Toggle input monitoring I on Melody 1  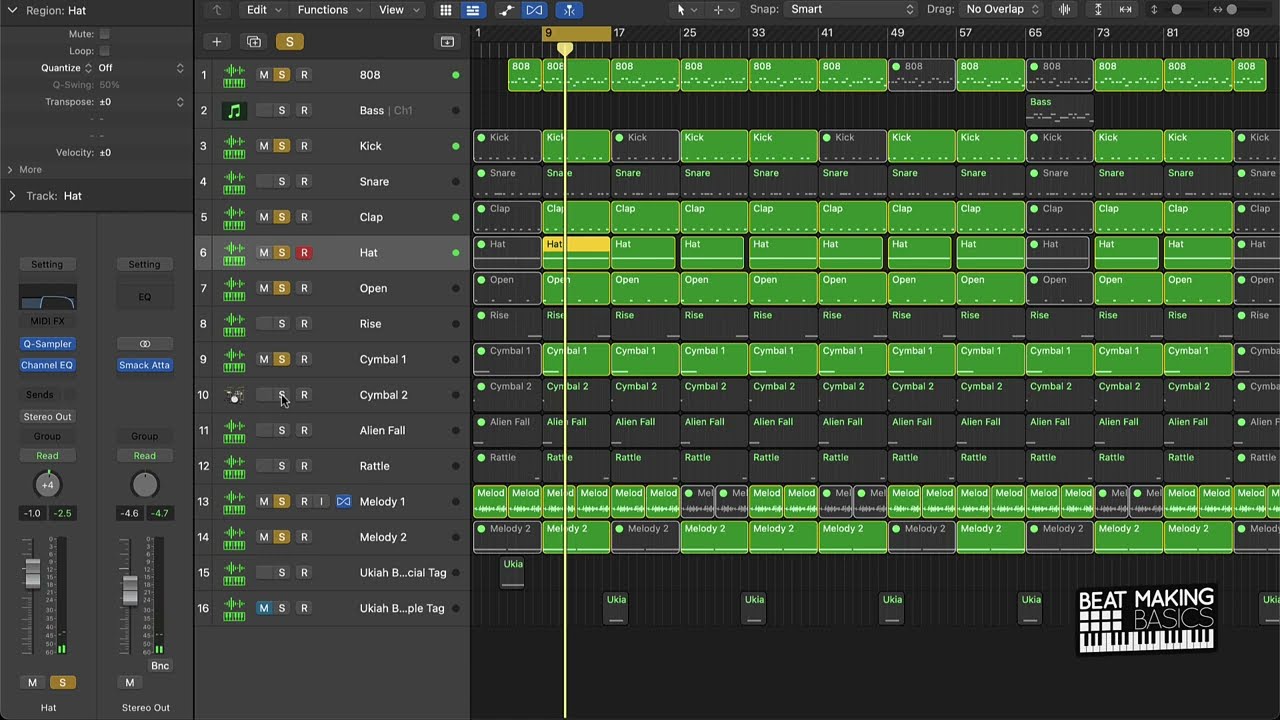tap(322, 502)
